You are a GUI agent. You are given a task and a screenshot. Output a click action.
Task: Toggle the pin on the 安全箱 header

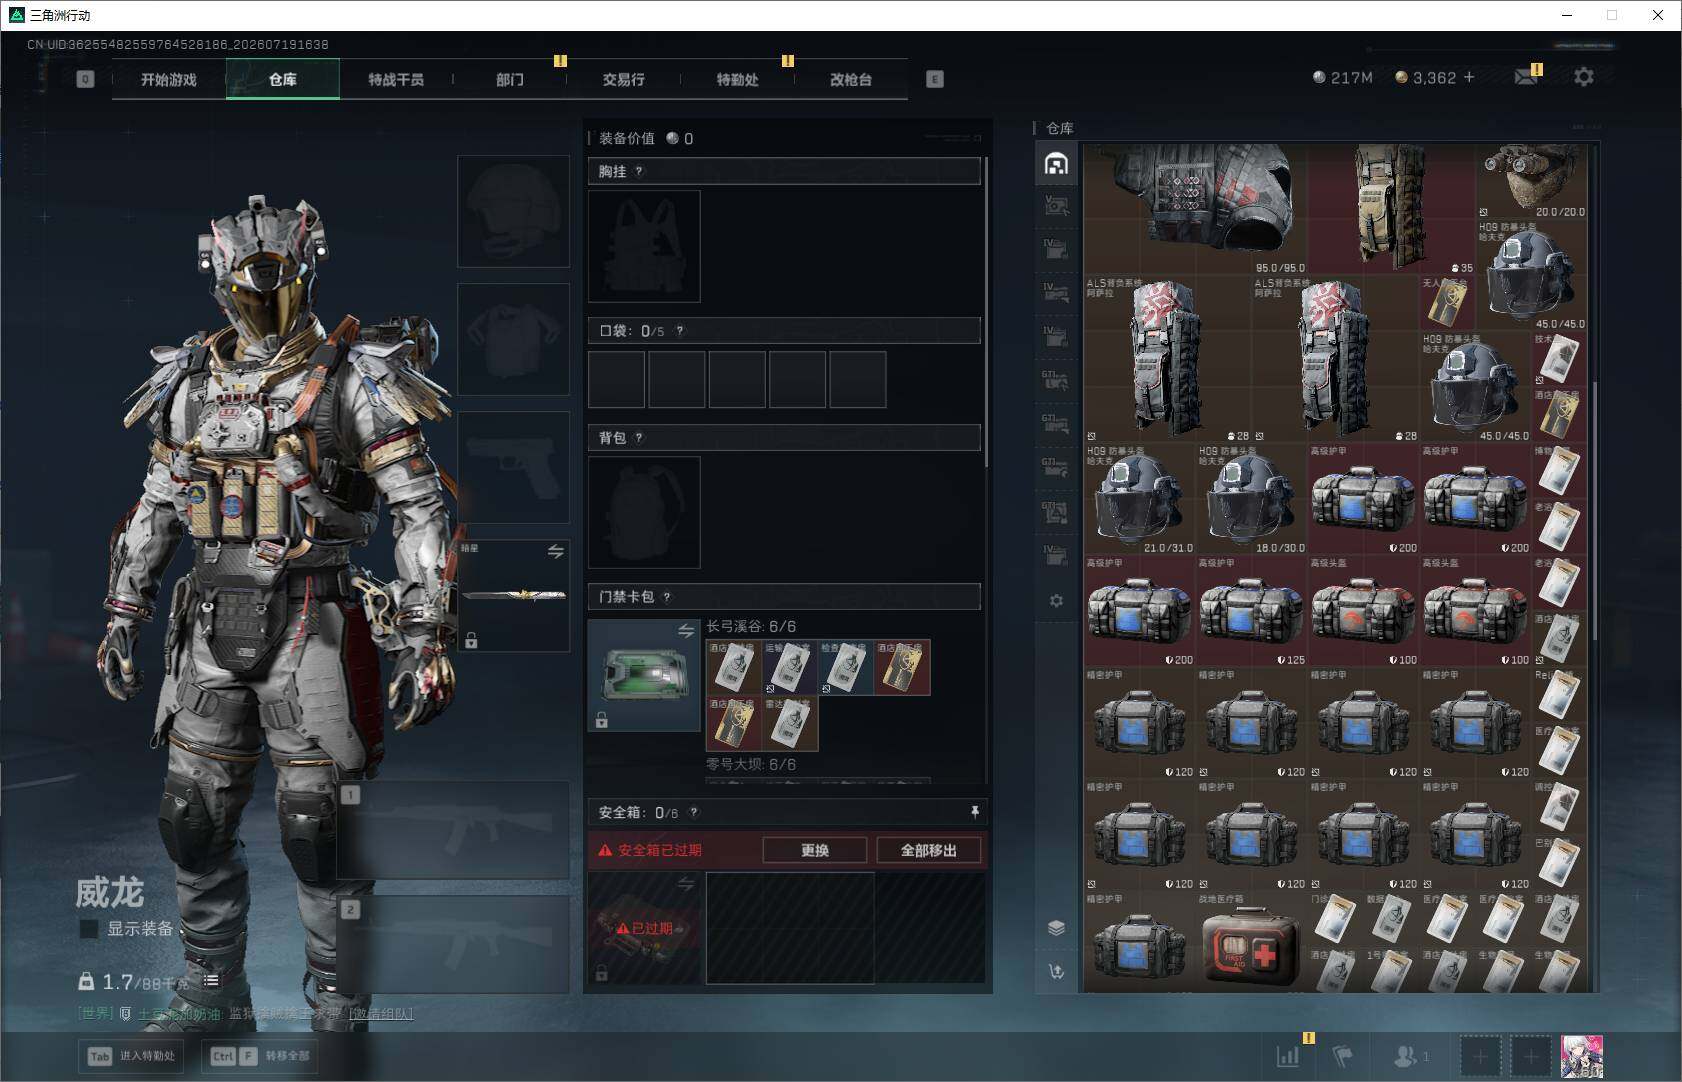pyautogui.click(x=975, y=812)
